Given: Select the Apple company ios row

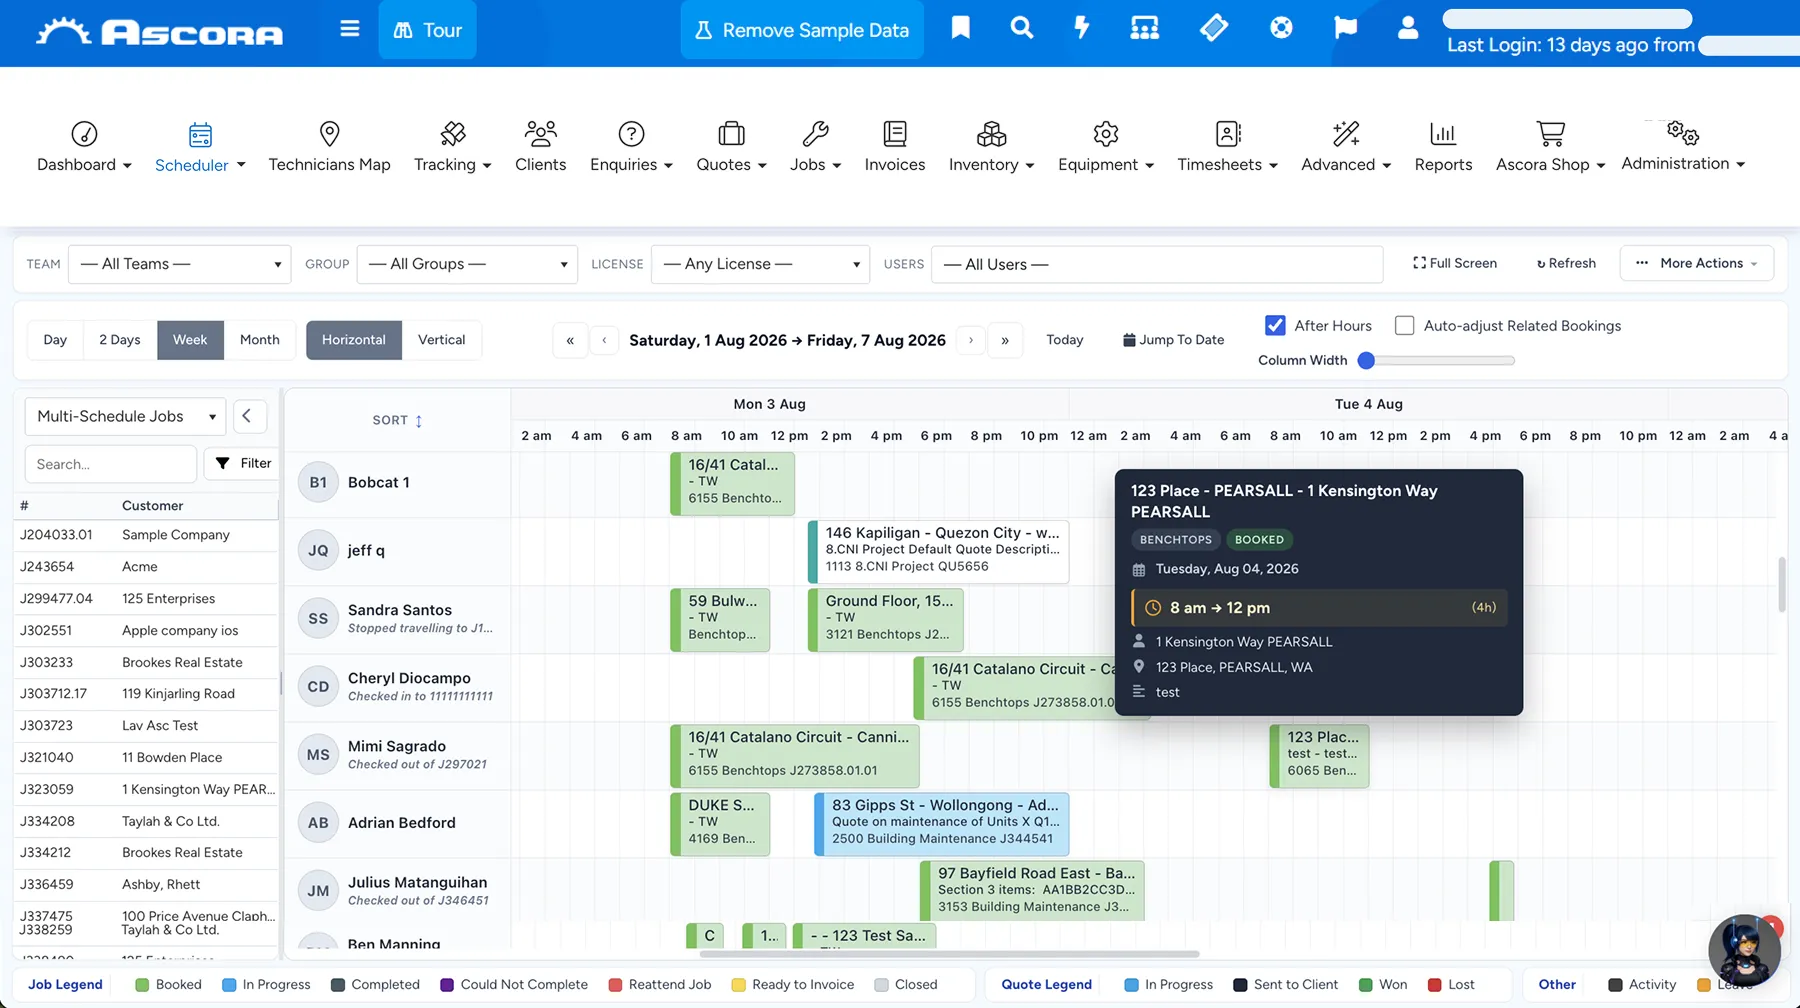Looking at the screenshot, I should click(x=146, y=630).
